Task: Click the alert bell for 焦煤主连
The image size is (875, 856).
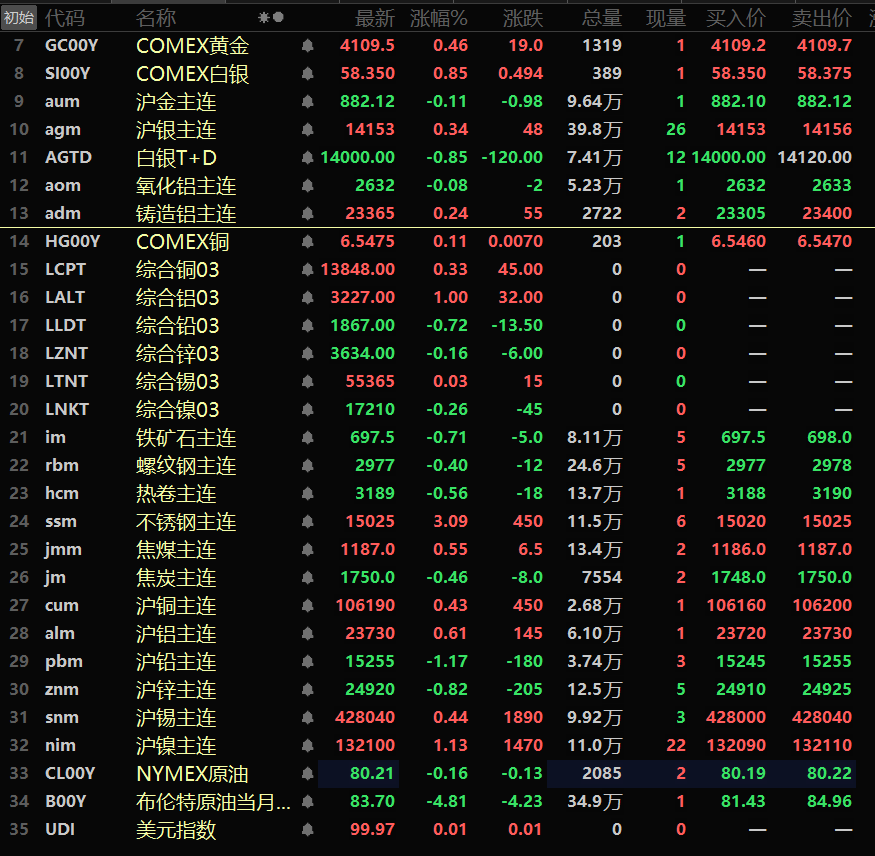Action: (x=307, y=549)
